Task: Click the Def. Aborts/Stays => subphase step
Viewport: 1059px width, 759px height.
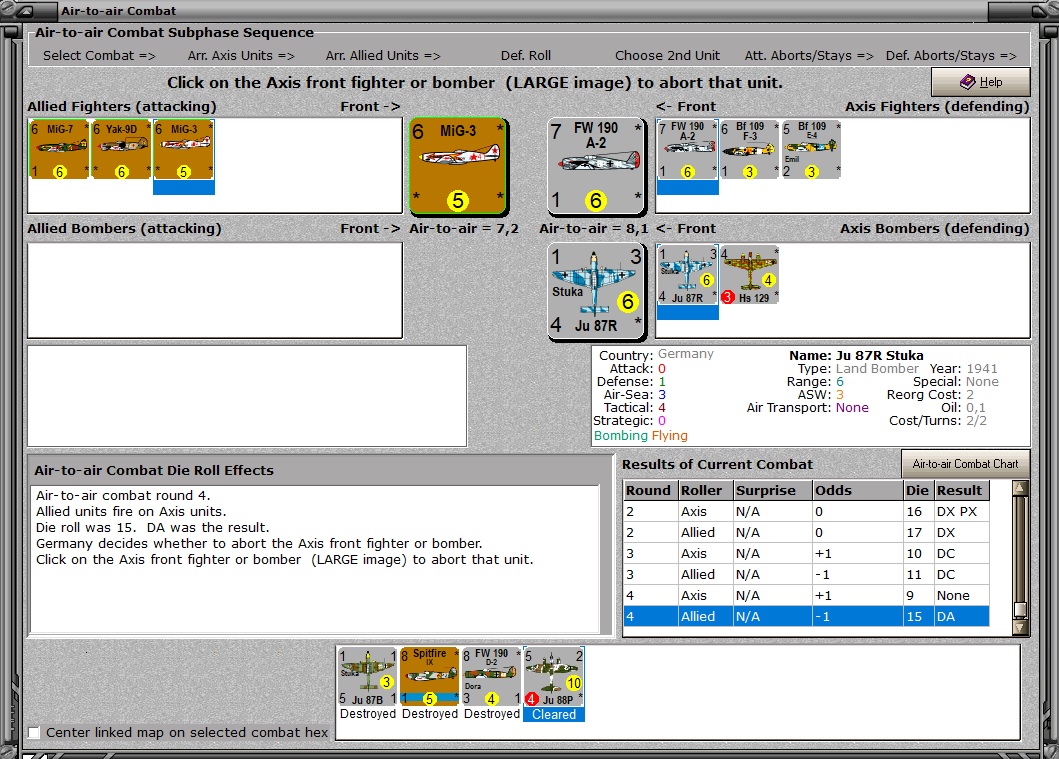Action: [951, 56]
